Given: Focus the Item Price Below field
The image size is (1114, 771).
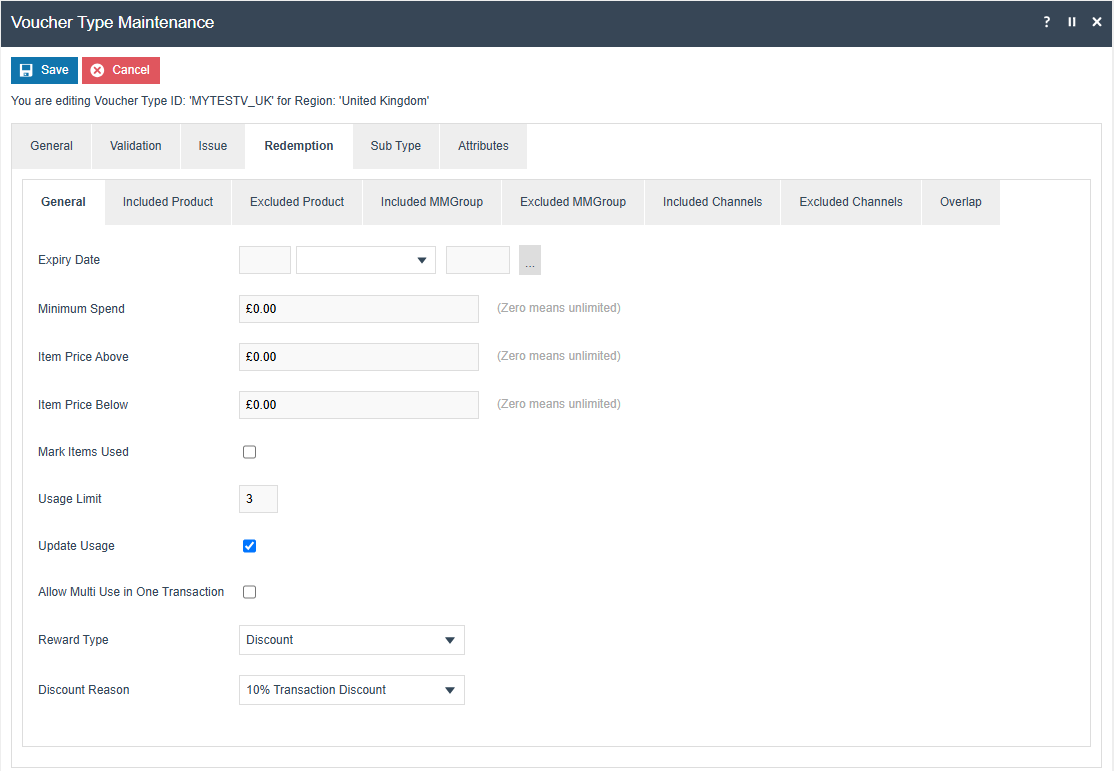Looking at the screenshot, I should click(x=359, y=405).
